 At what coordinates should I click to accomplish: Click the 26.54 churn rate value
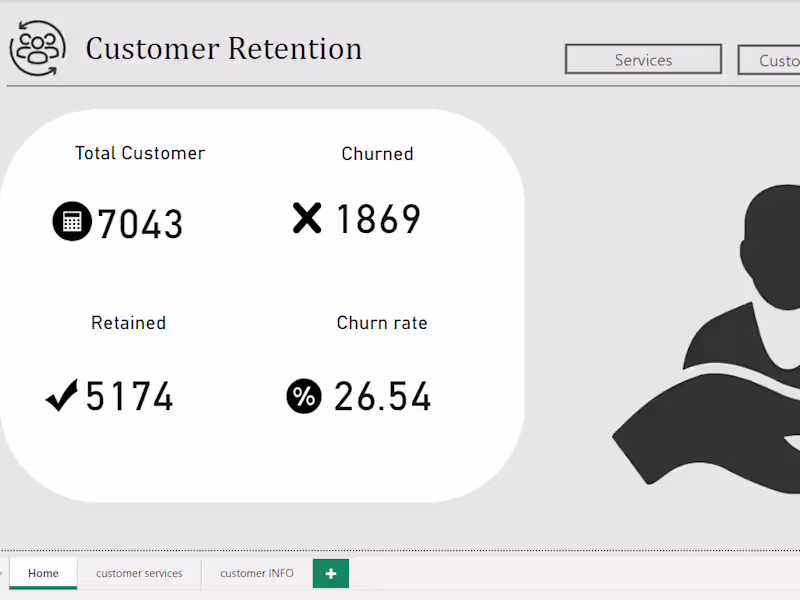383,396
